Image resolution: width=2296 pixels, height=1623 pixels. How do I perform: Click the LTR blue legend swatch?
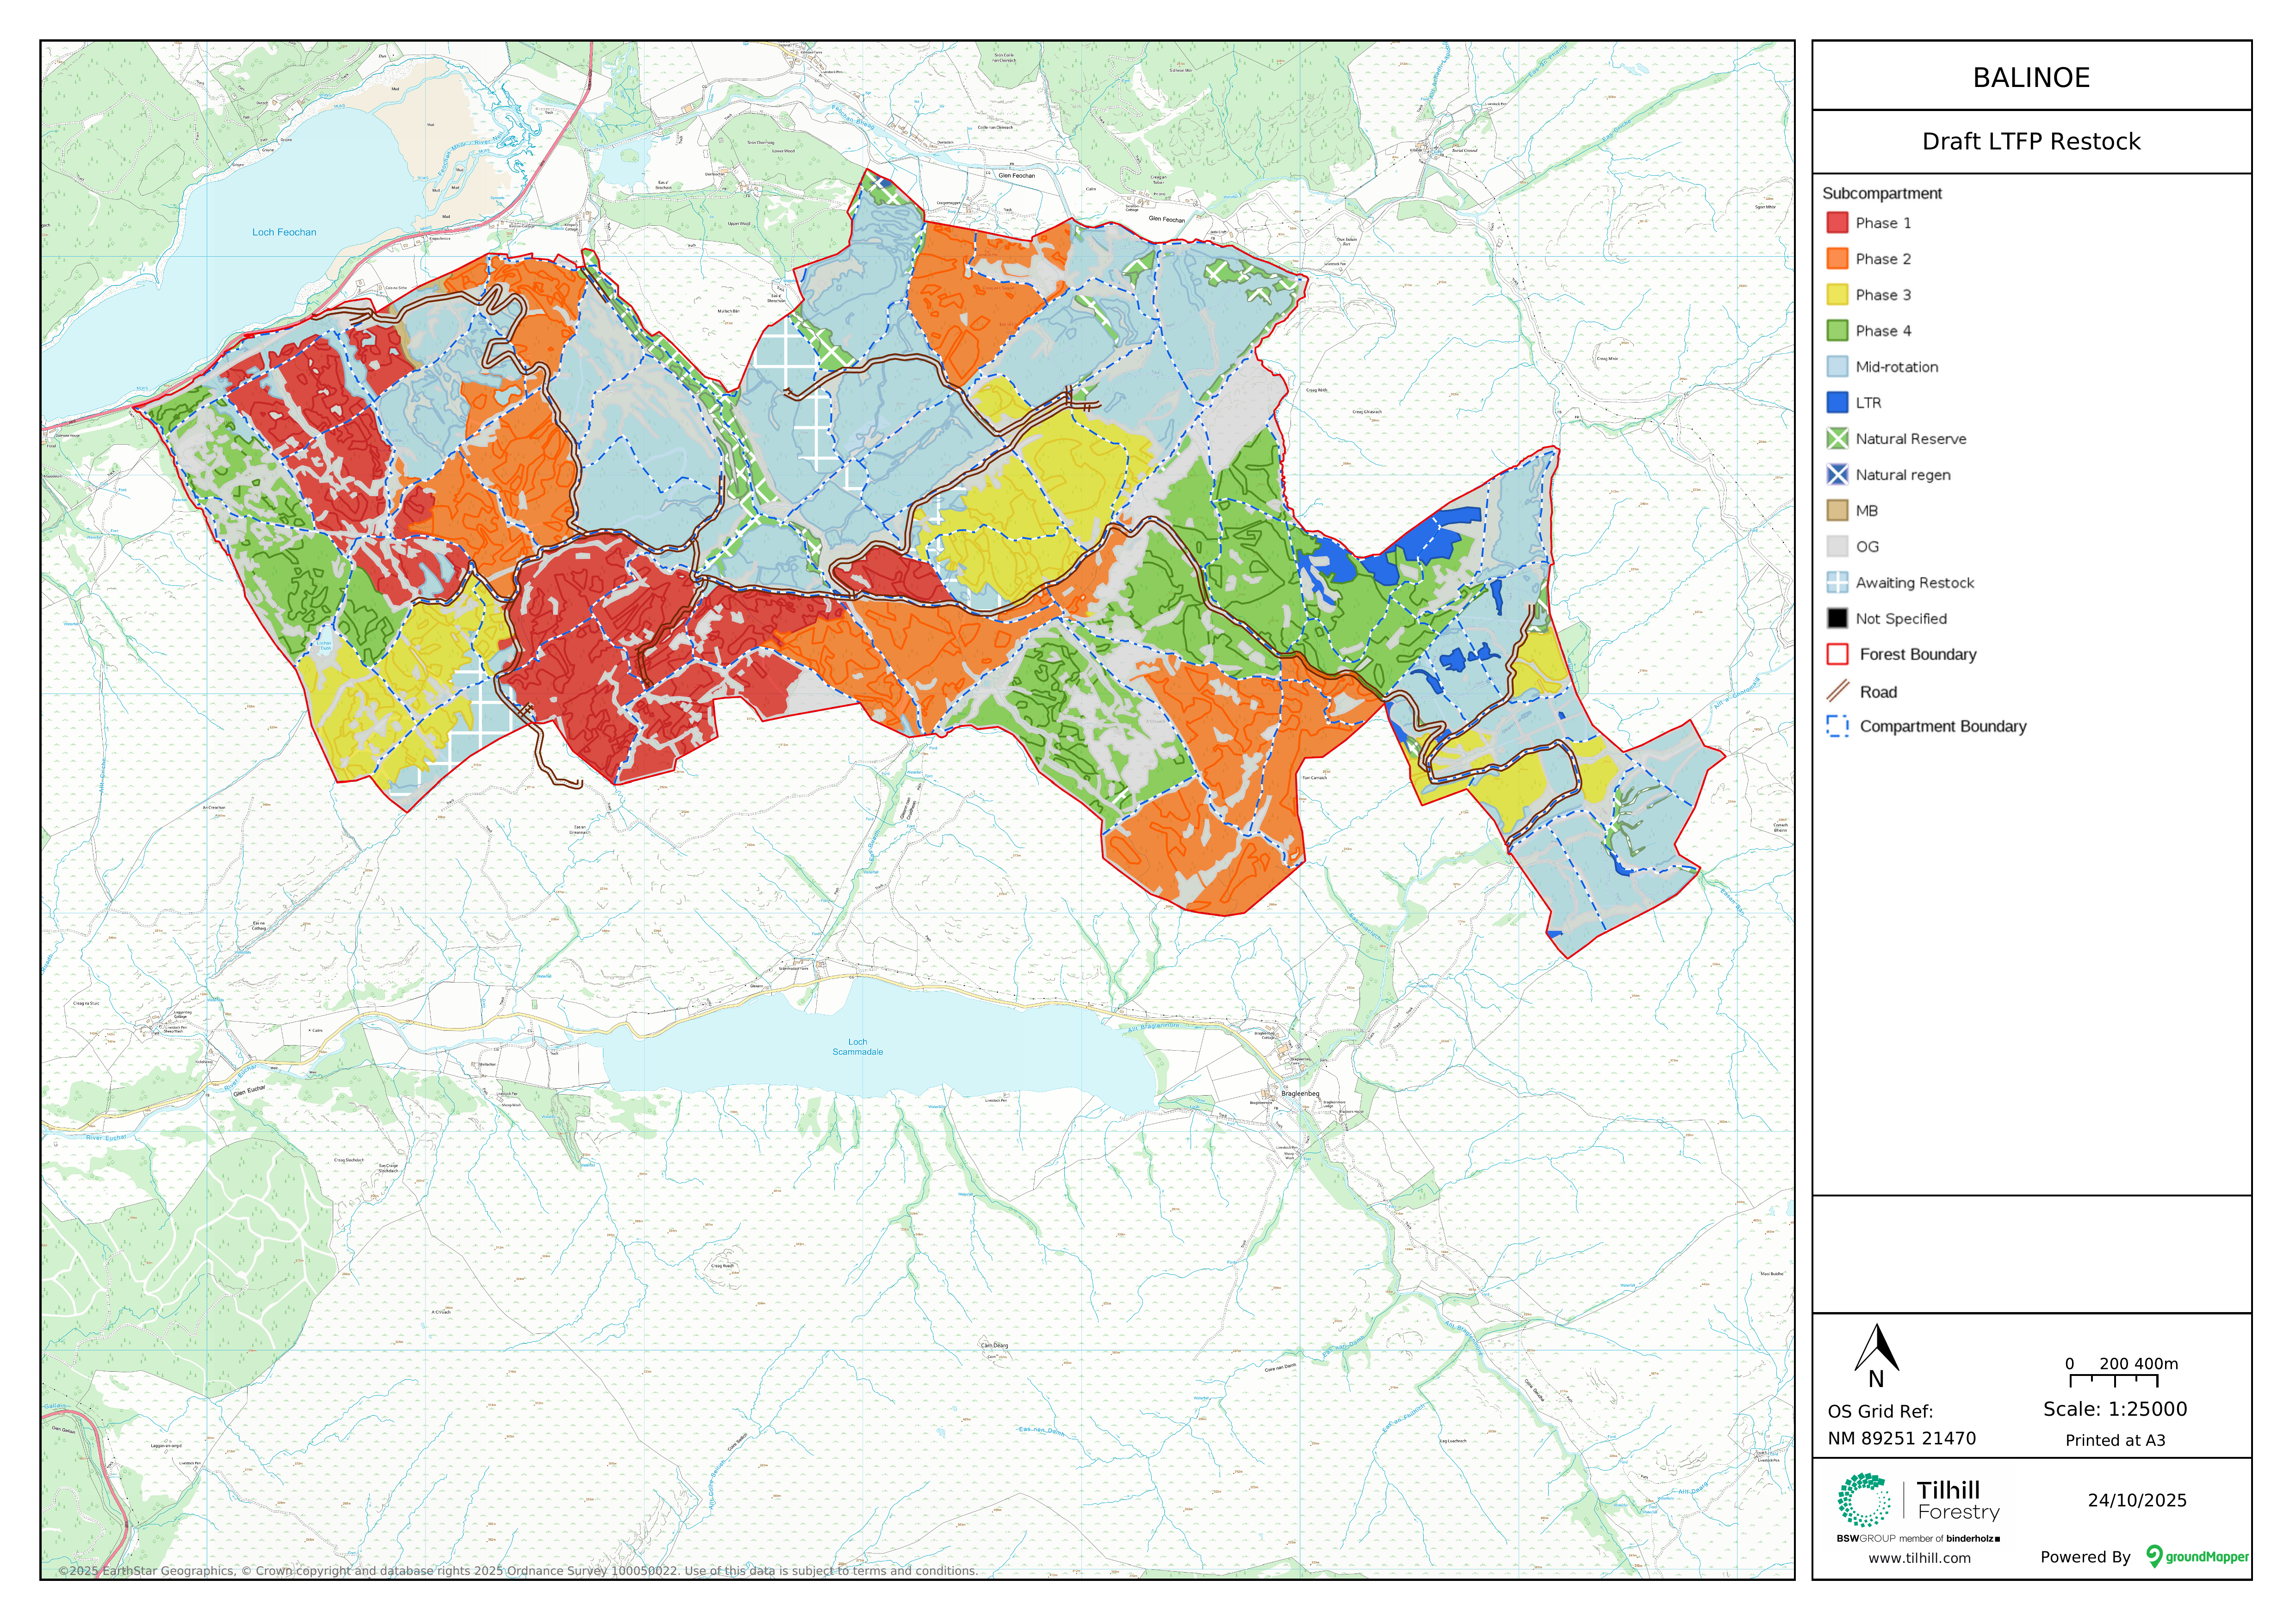1837,402
